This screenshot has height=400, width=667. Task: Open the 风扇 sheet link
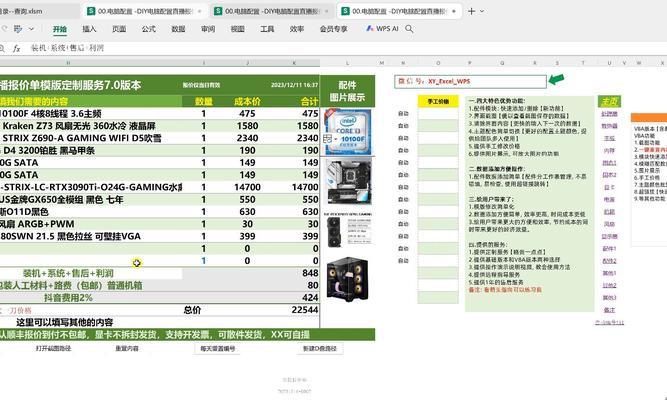[x=609, y=224]
